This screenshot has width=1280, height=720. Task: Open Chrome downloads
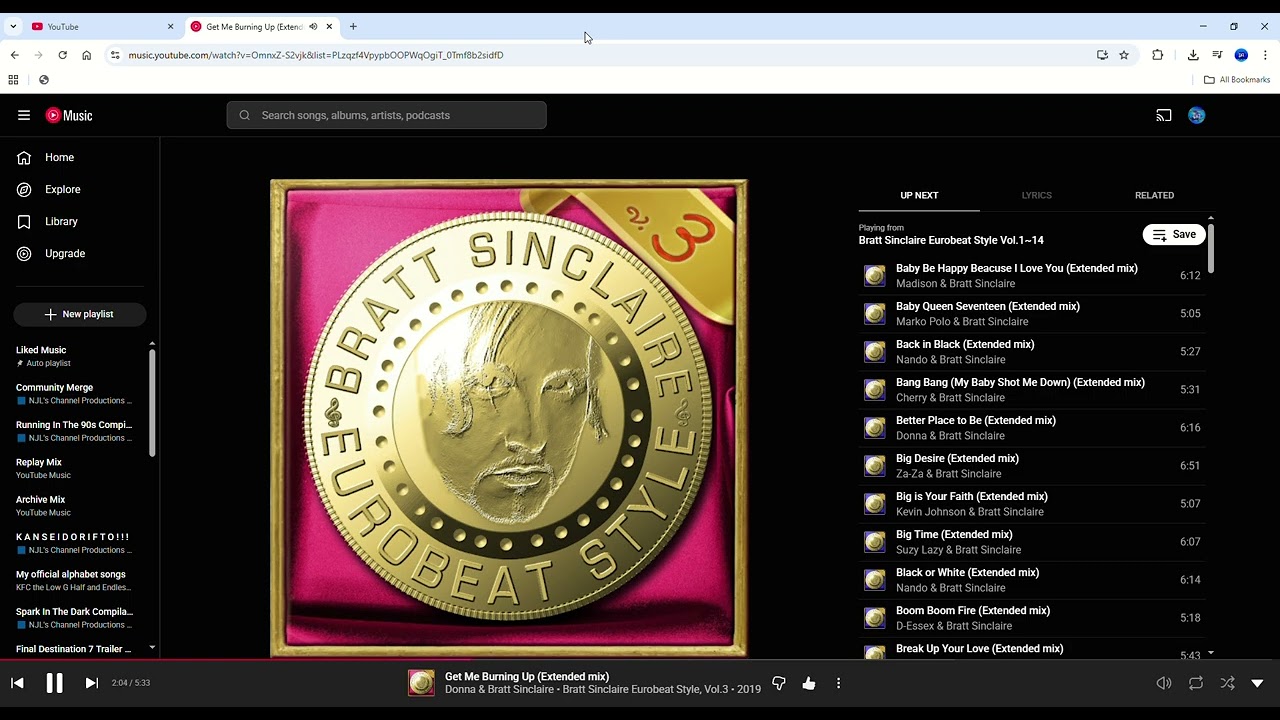point(1193,55)
